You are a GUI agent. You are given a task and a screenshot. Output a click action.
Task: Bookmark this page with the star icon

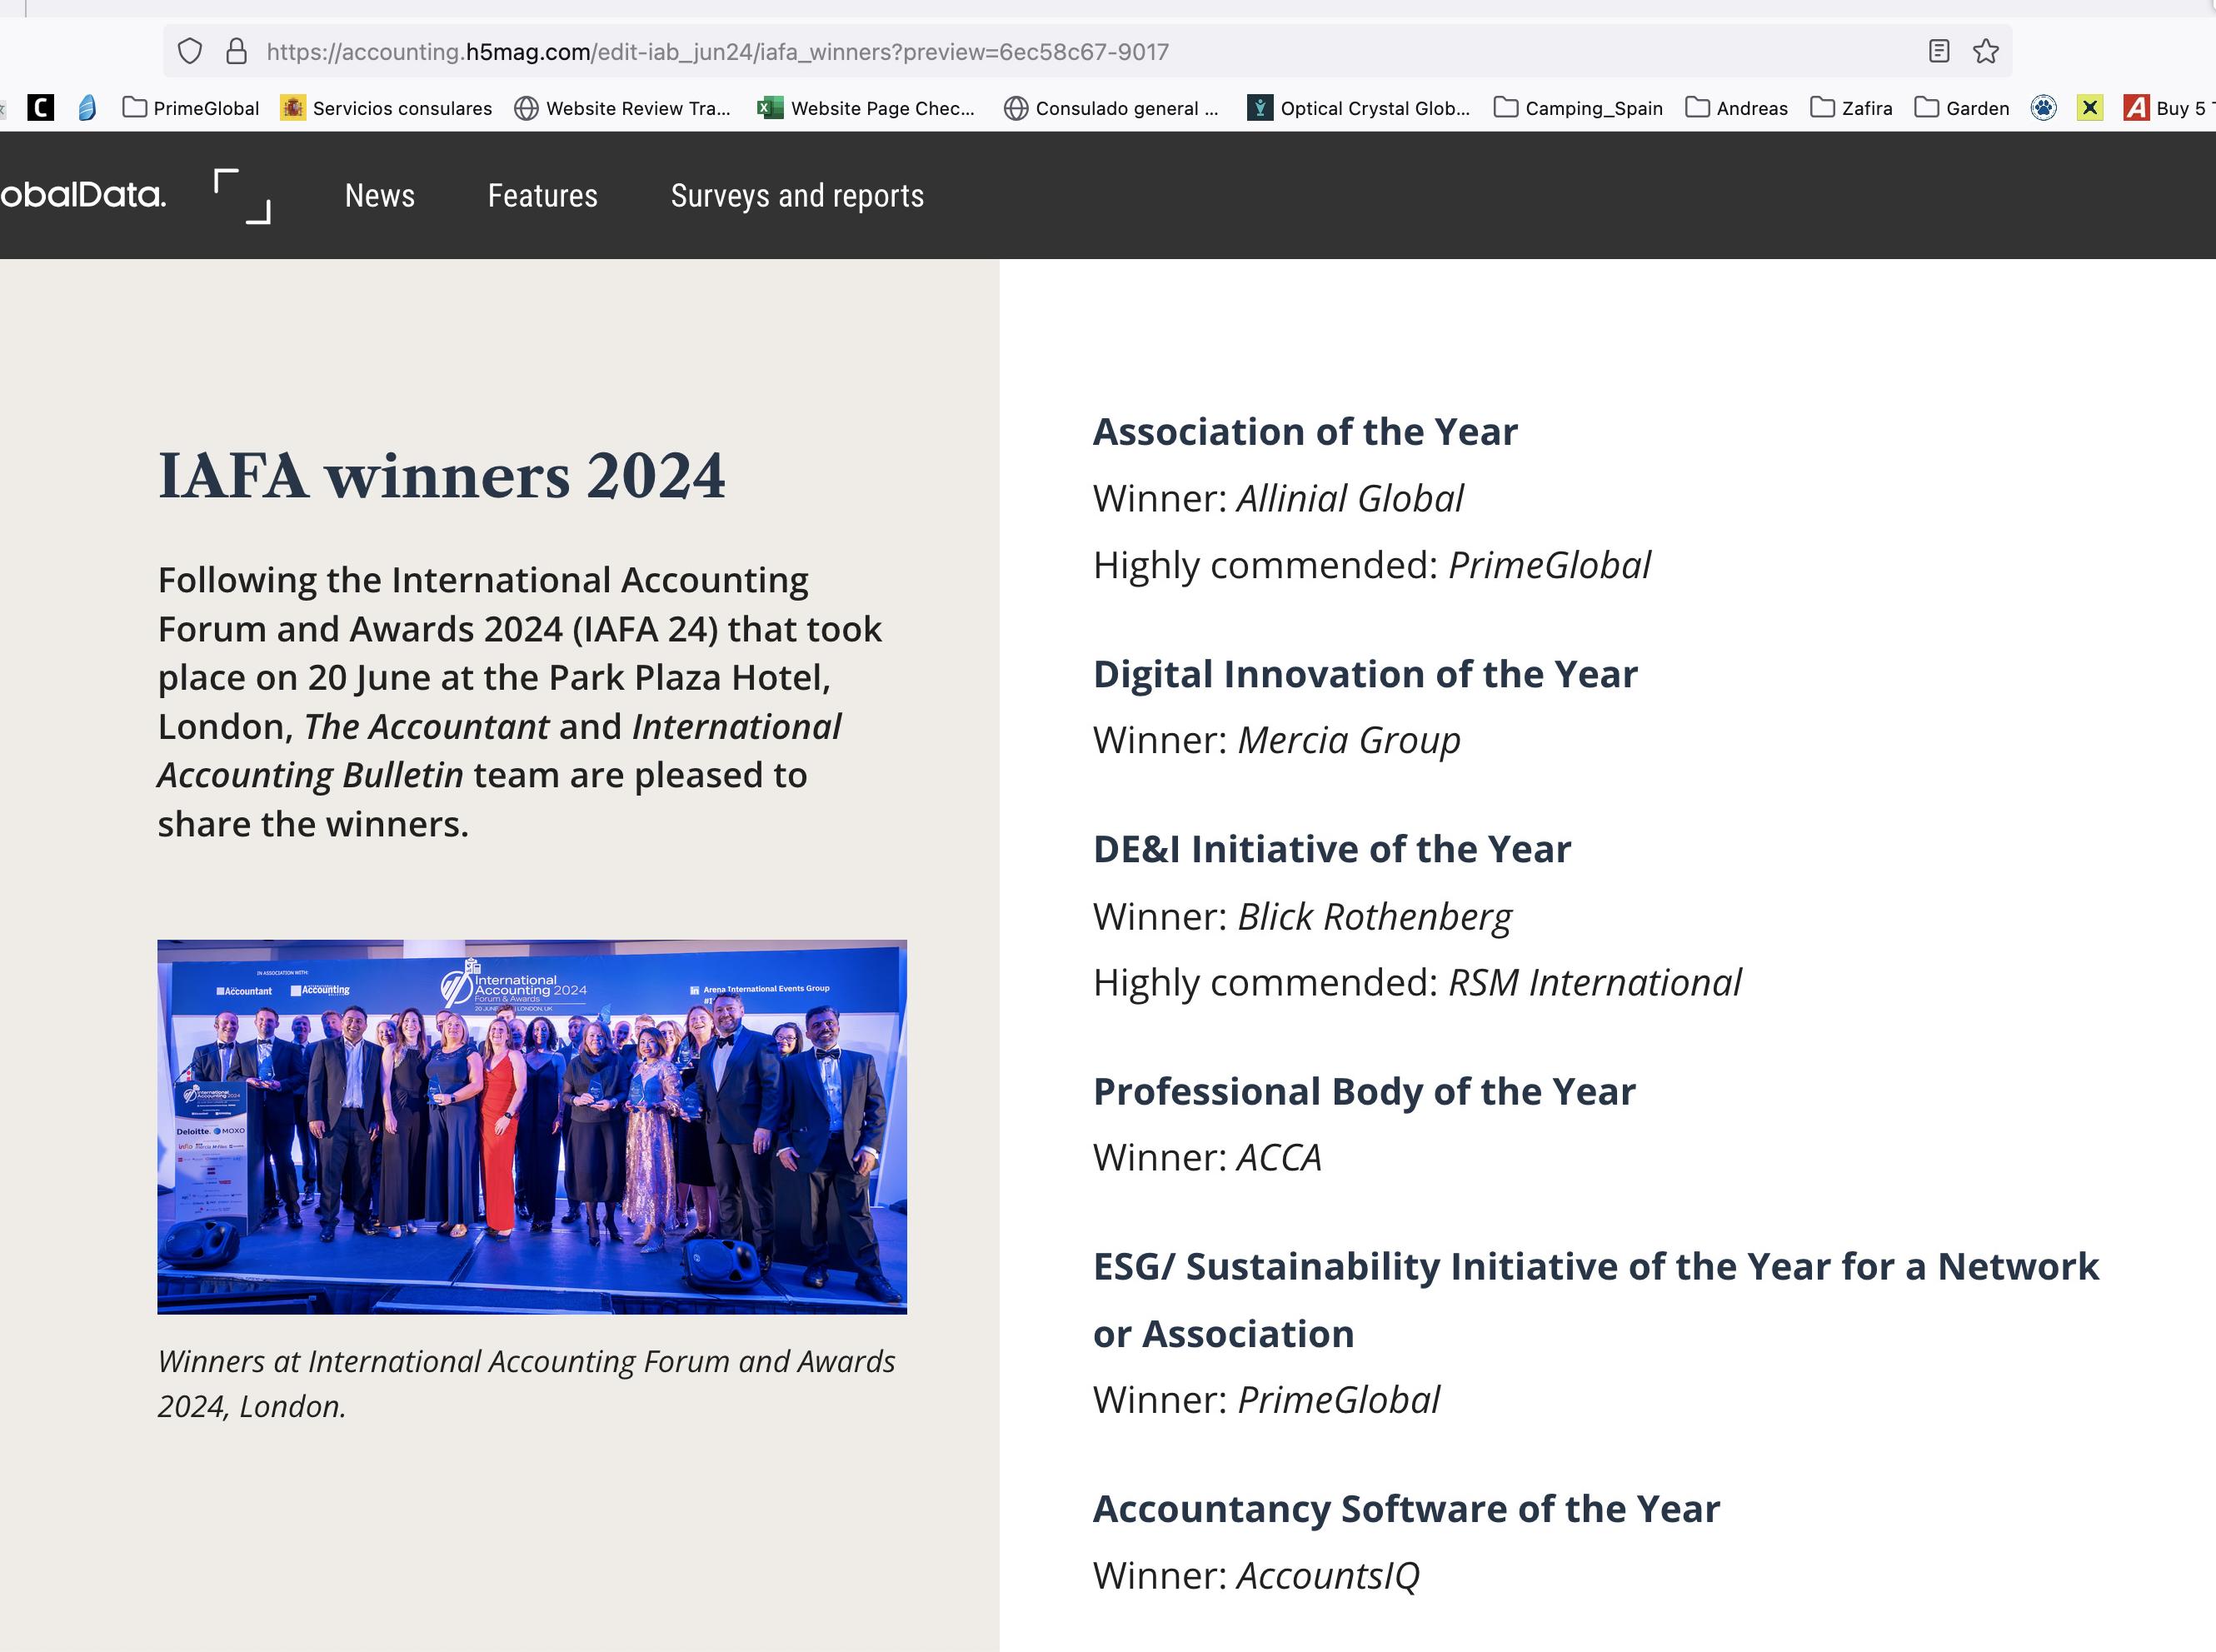[x=1986, y=51]
